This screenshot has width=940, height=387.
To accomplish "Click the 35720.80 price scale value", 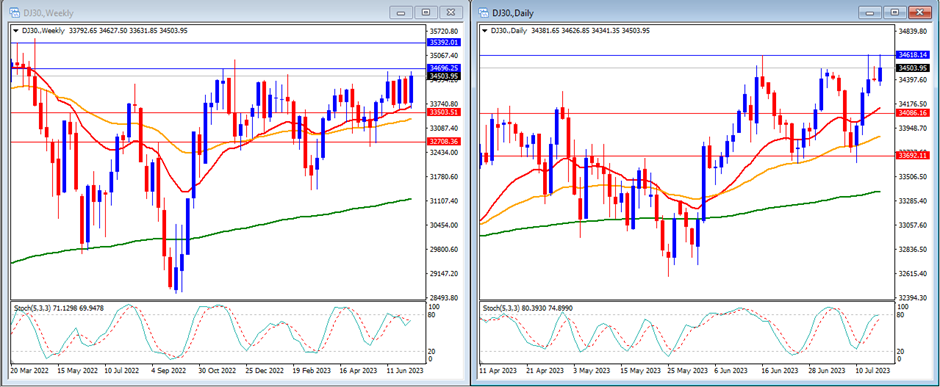I will click(444, 31).
